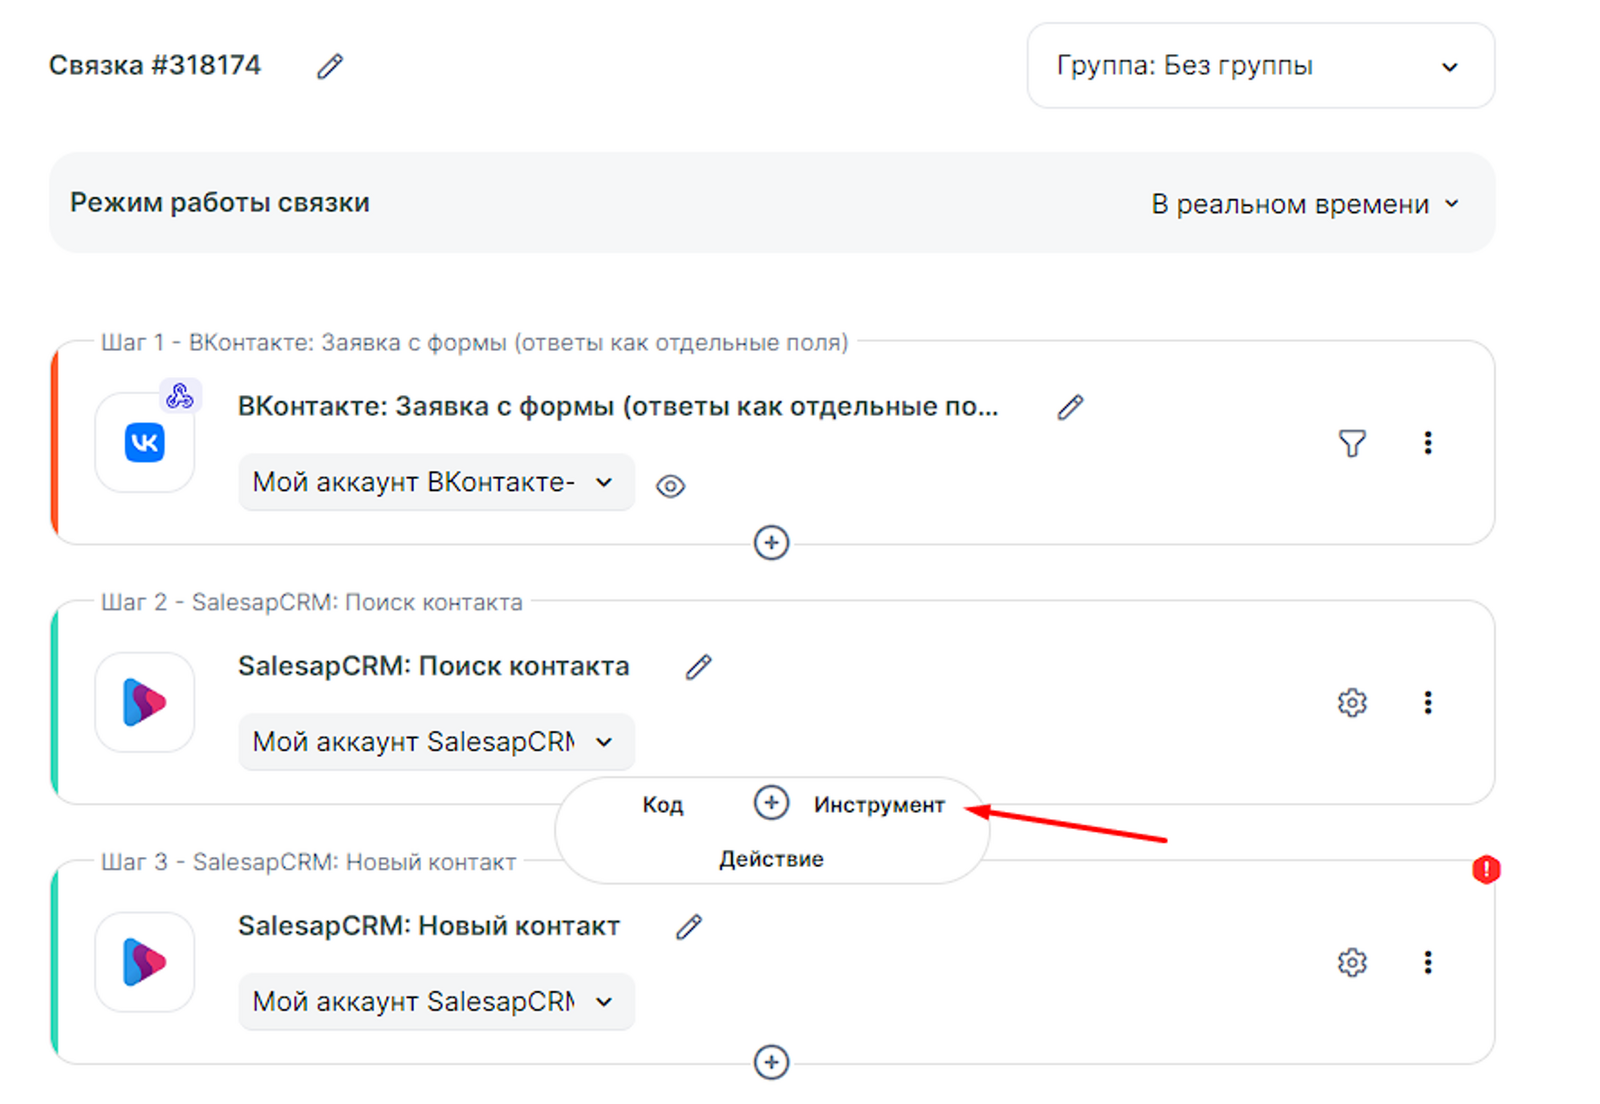Click the SalesapCRM logo in step 3

coord(145,962)
